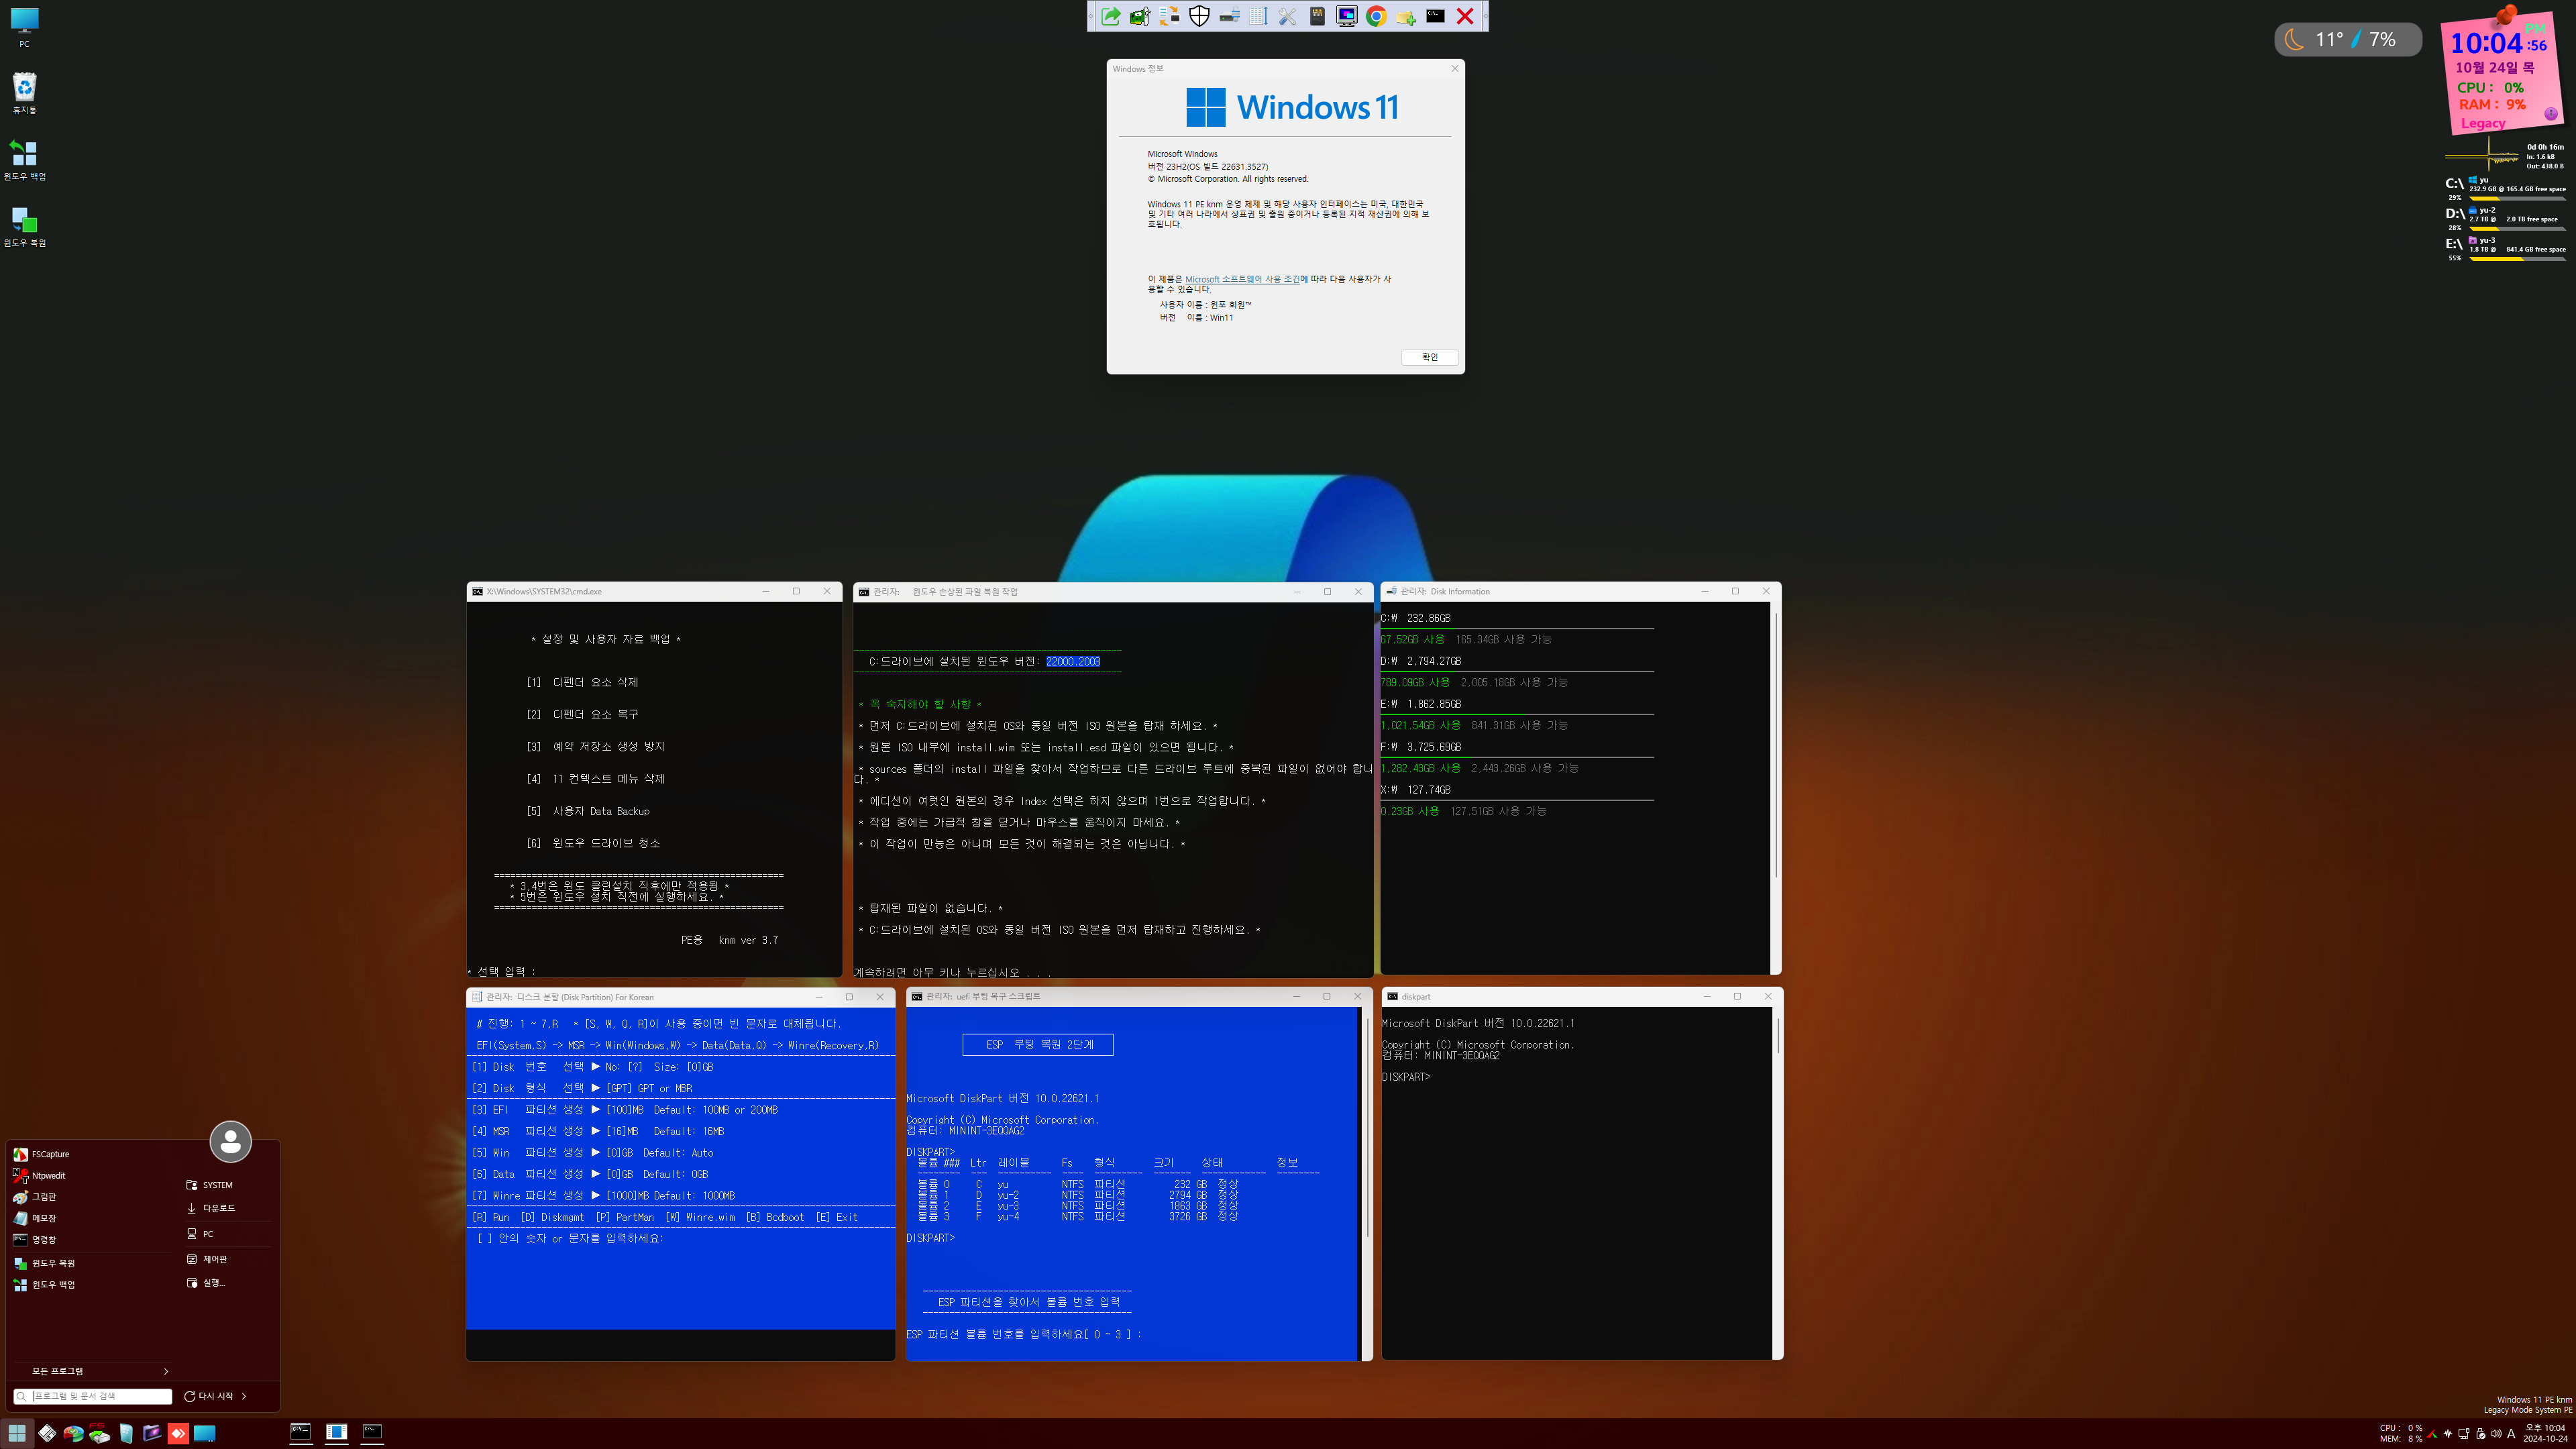Open the PC desktop icon
Image resolution: width=2576 pixels, height=1449 pixels.
click(24, 27)
